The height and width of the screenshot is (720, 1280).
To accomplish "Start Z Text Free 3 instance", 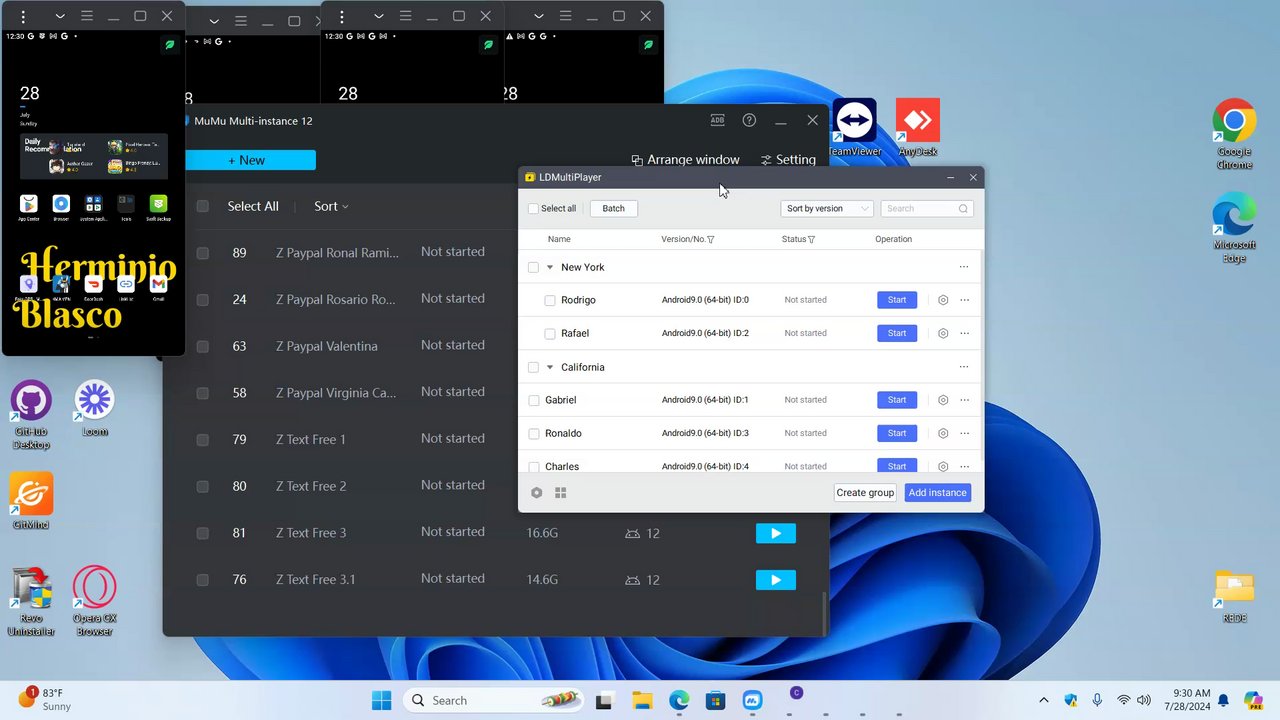I will click(776, 533).
